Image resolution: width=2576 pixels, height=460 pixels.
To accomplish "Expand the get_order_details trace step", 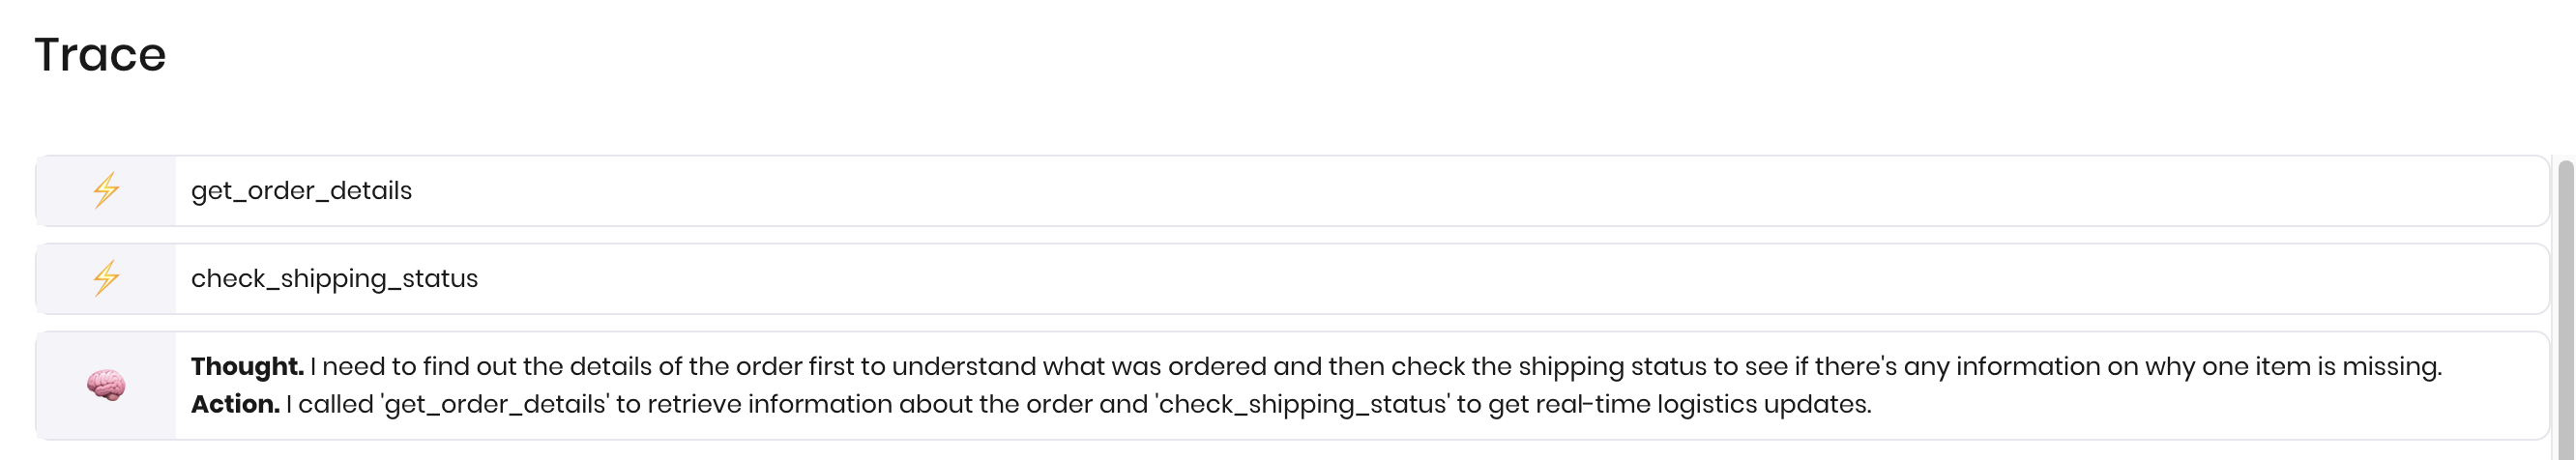I will [x=1292, y=190].
